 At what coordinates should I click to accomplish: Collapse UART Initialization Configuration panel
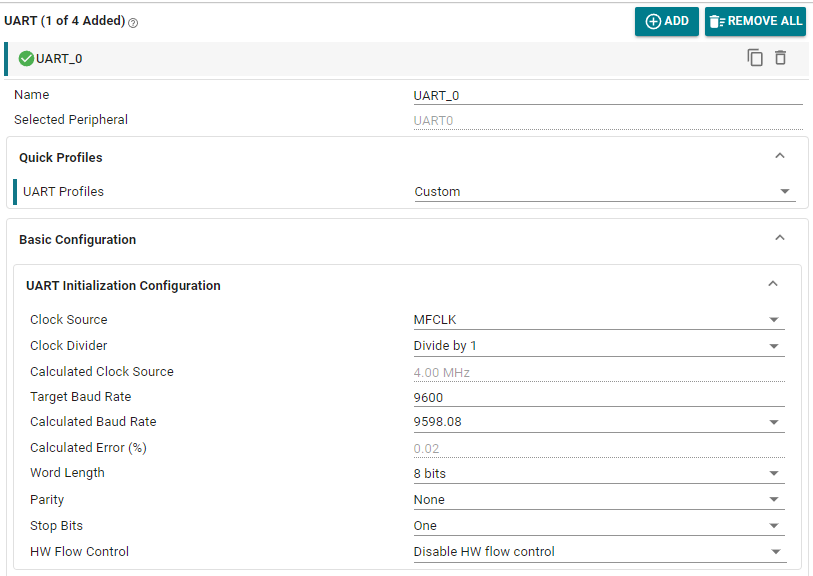click(773, 284)
